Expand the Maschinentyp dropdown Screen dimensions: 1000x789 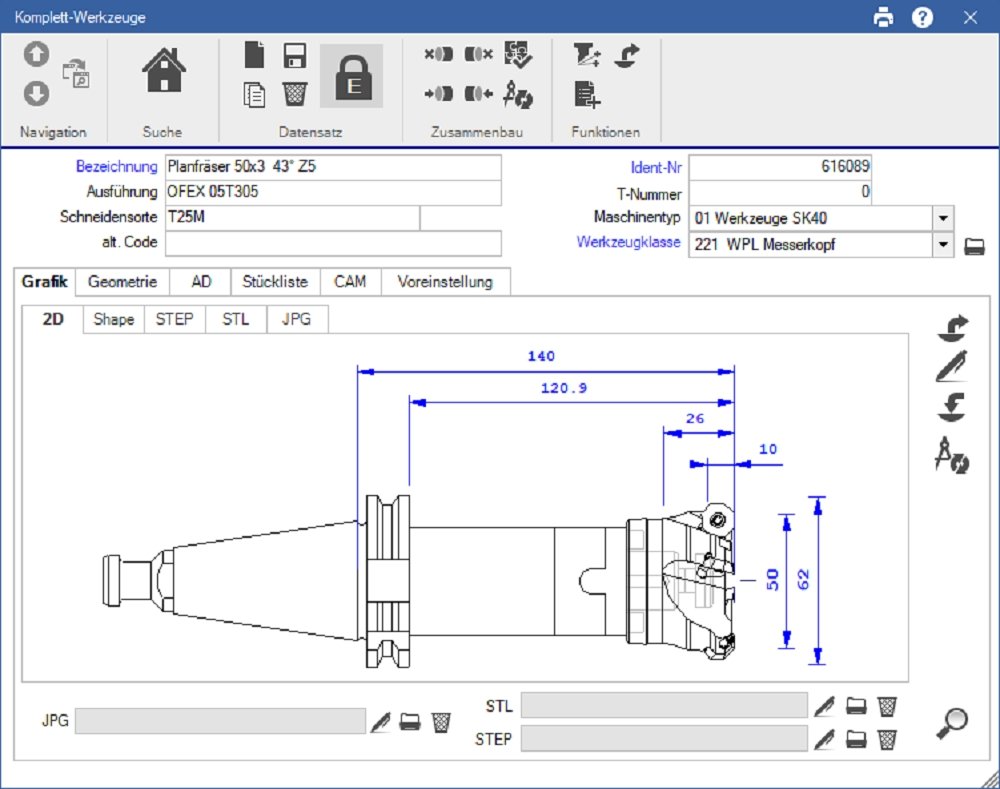(942, 218)
